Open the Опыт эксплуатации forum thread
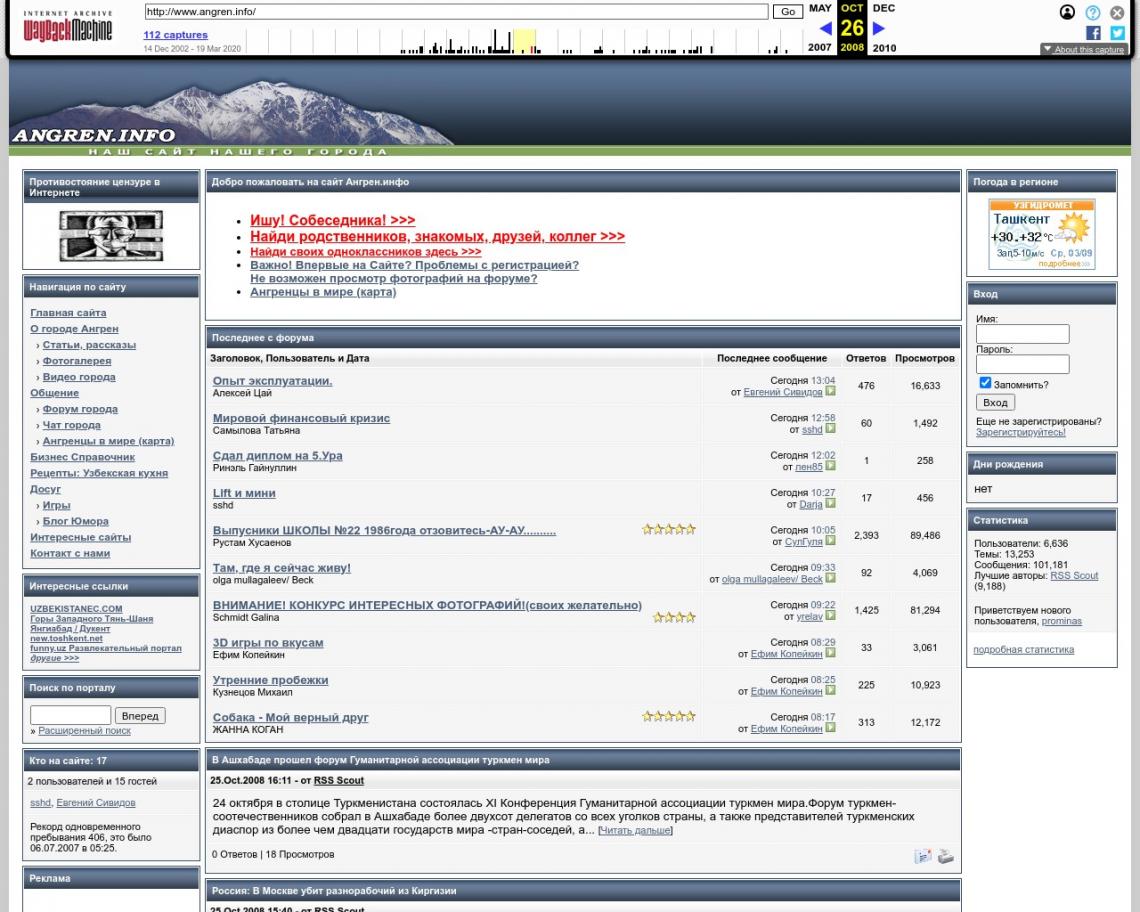 pos(273,381)
